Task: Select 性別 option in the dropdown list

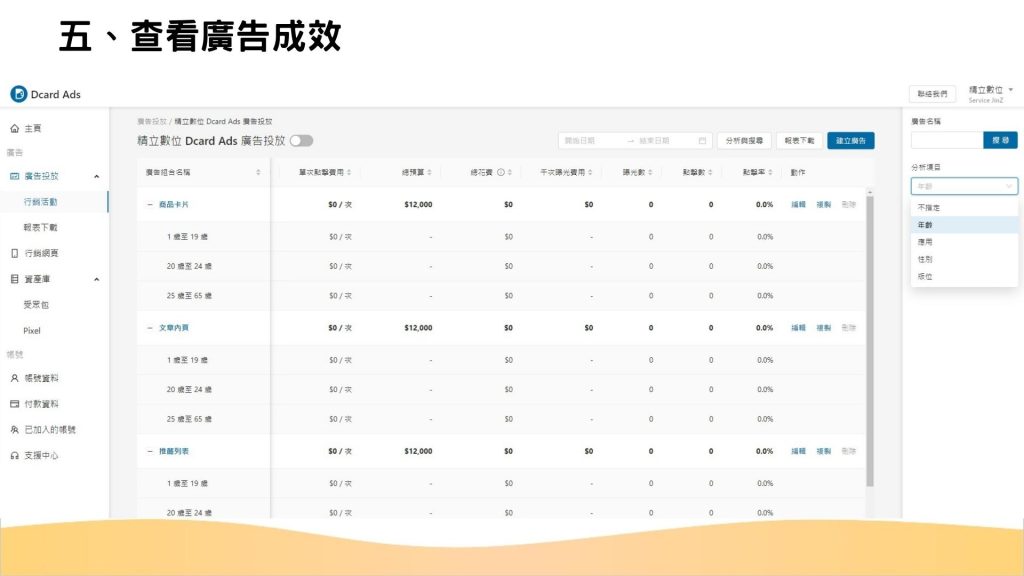Action: pos(964,259)
